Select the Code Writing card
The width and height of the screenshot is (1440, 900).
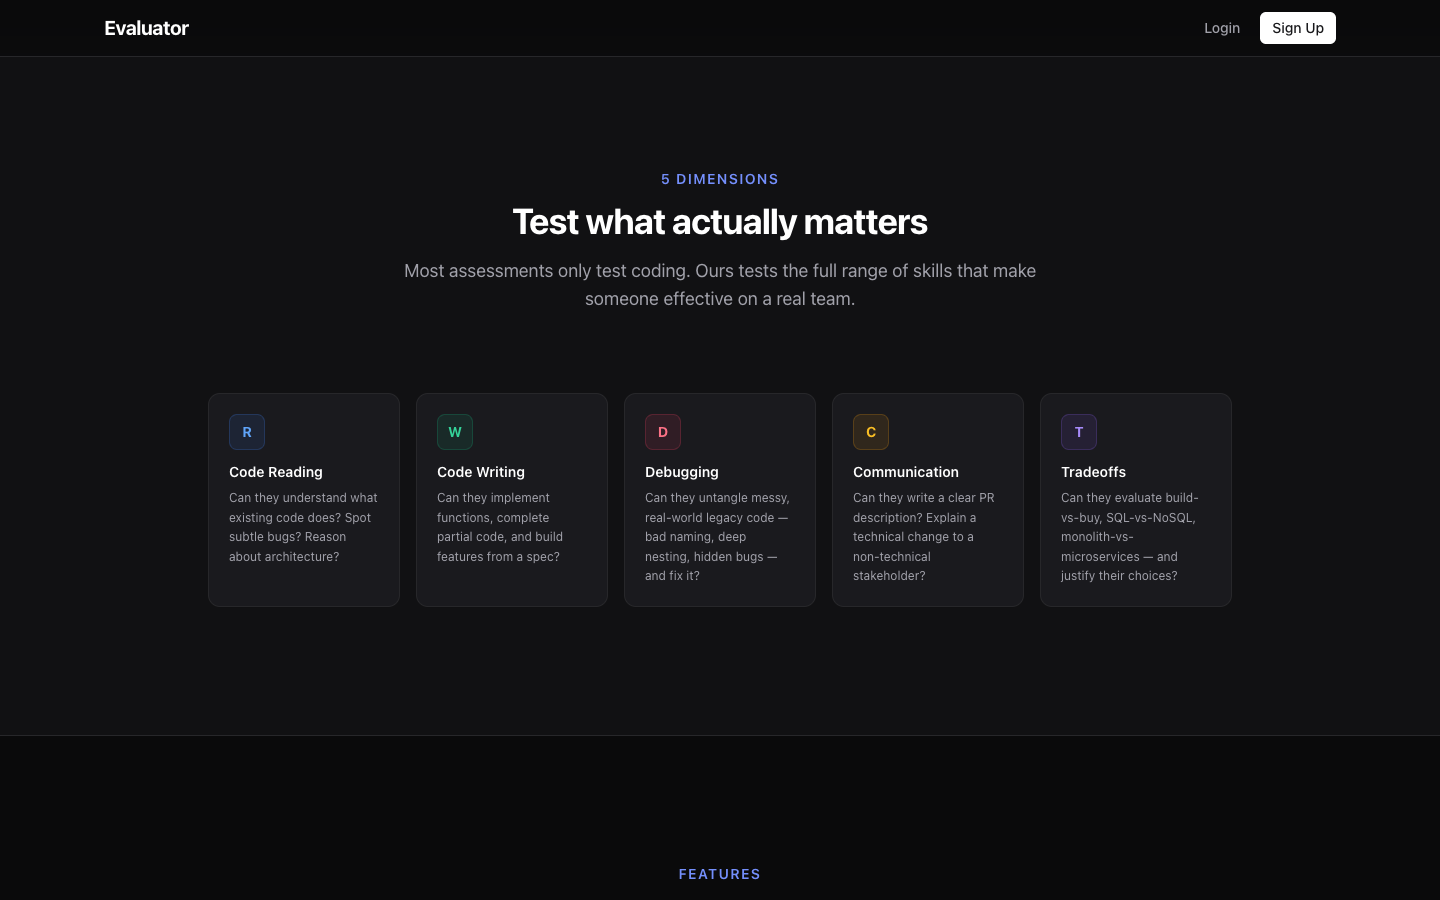click(512, 499)
